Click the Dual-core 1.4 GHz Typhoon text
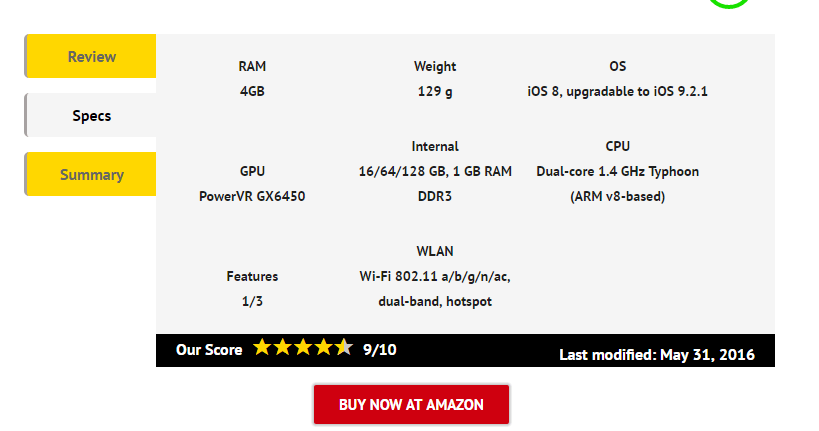The width and height of the screenshot is (819, 431). 617,172
